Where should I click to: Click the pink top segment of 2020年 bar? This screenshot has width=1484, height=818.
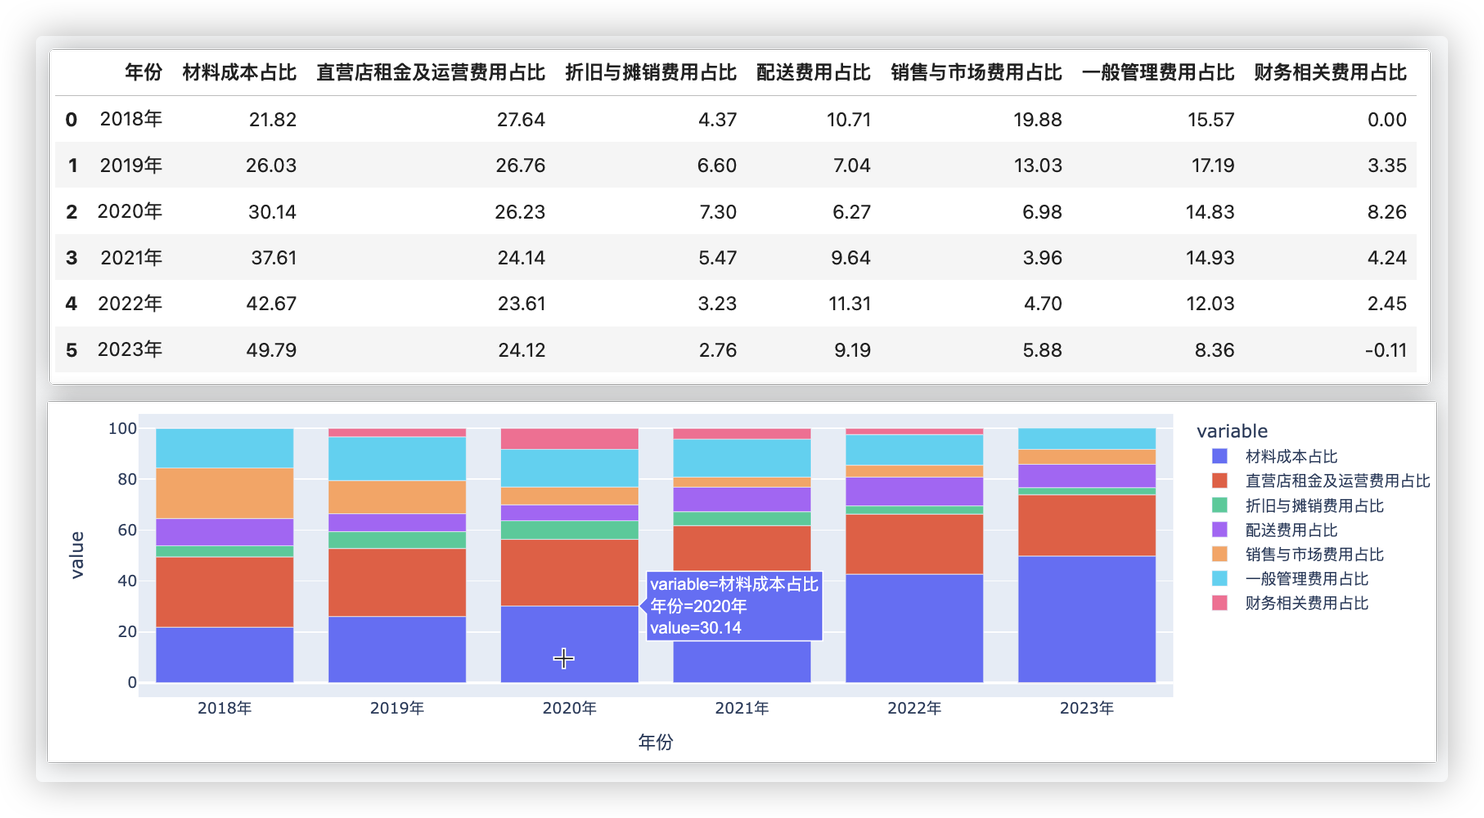click(x=569, y=439)
